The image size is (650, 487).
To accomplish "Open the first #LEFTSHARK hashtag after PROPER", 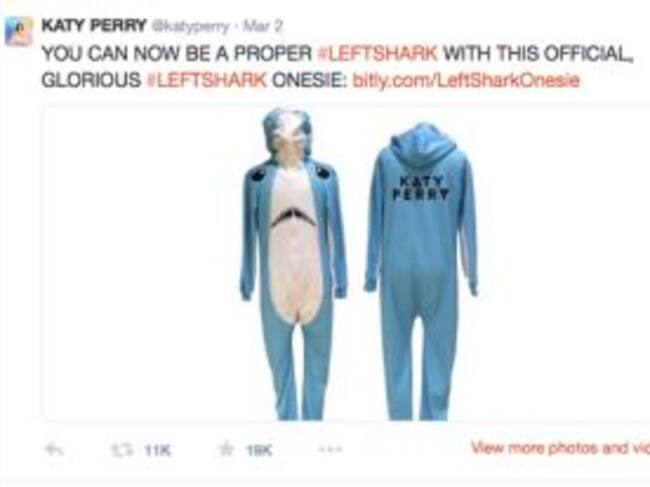I will 377,53.
